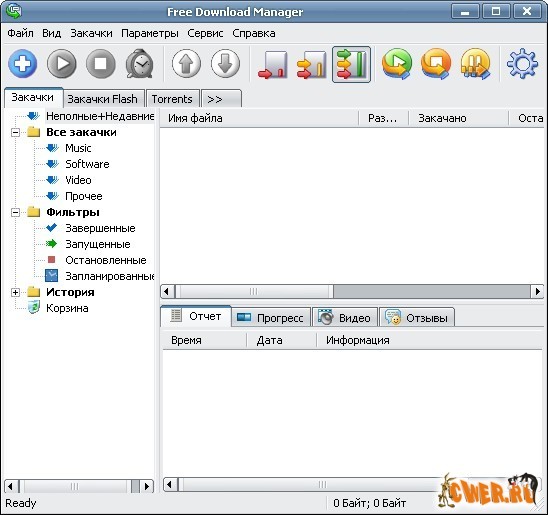
Task: Click the 0 Байт; 0 Байт status text
Action: pos(369,503)
